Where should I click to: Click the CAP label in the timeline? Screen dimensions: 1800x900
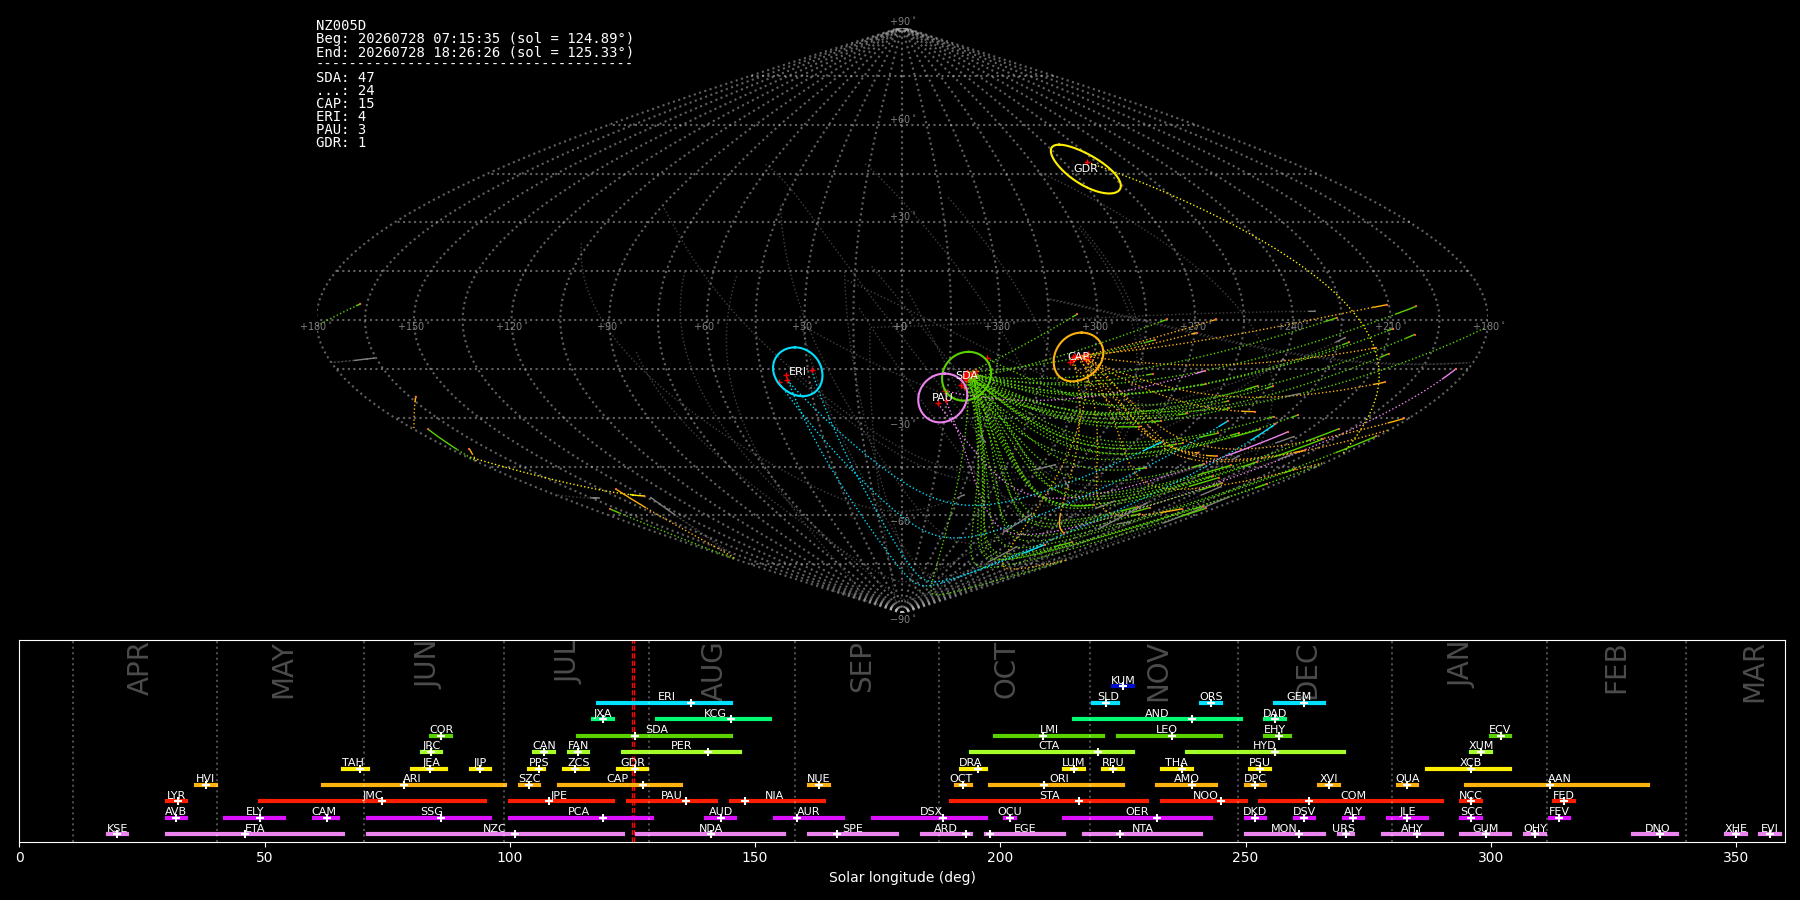[x=618, y=778]
